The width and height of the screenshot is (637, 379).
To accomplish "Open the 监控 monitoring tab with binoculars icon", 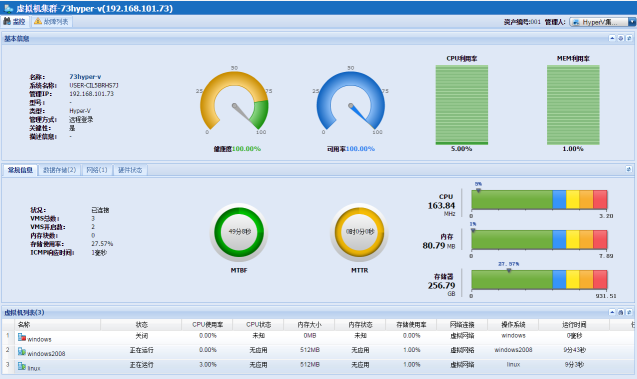I will [15, 22].
